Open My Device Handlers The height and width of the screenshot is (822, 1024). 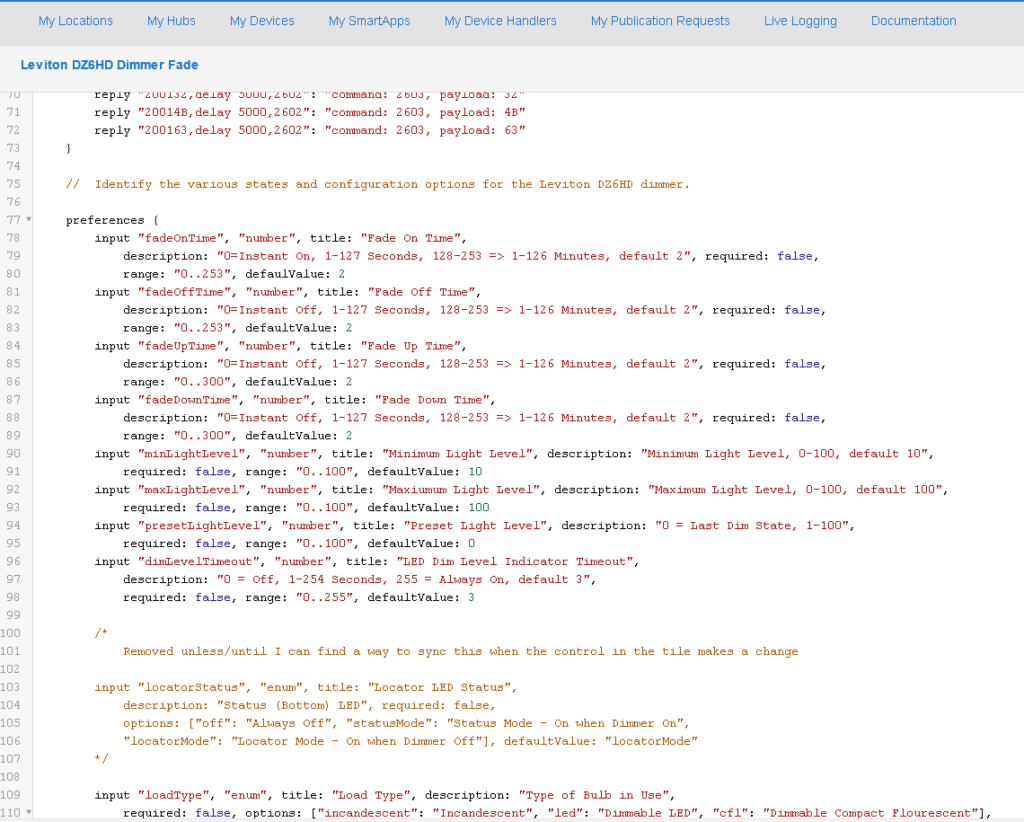(500, 21)
